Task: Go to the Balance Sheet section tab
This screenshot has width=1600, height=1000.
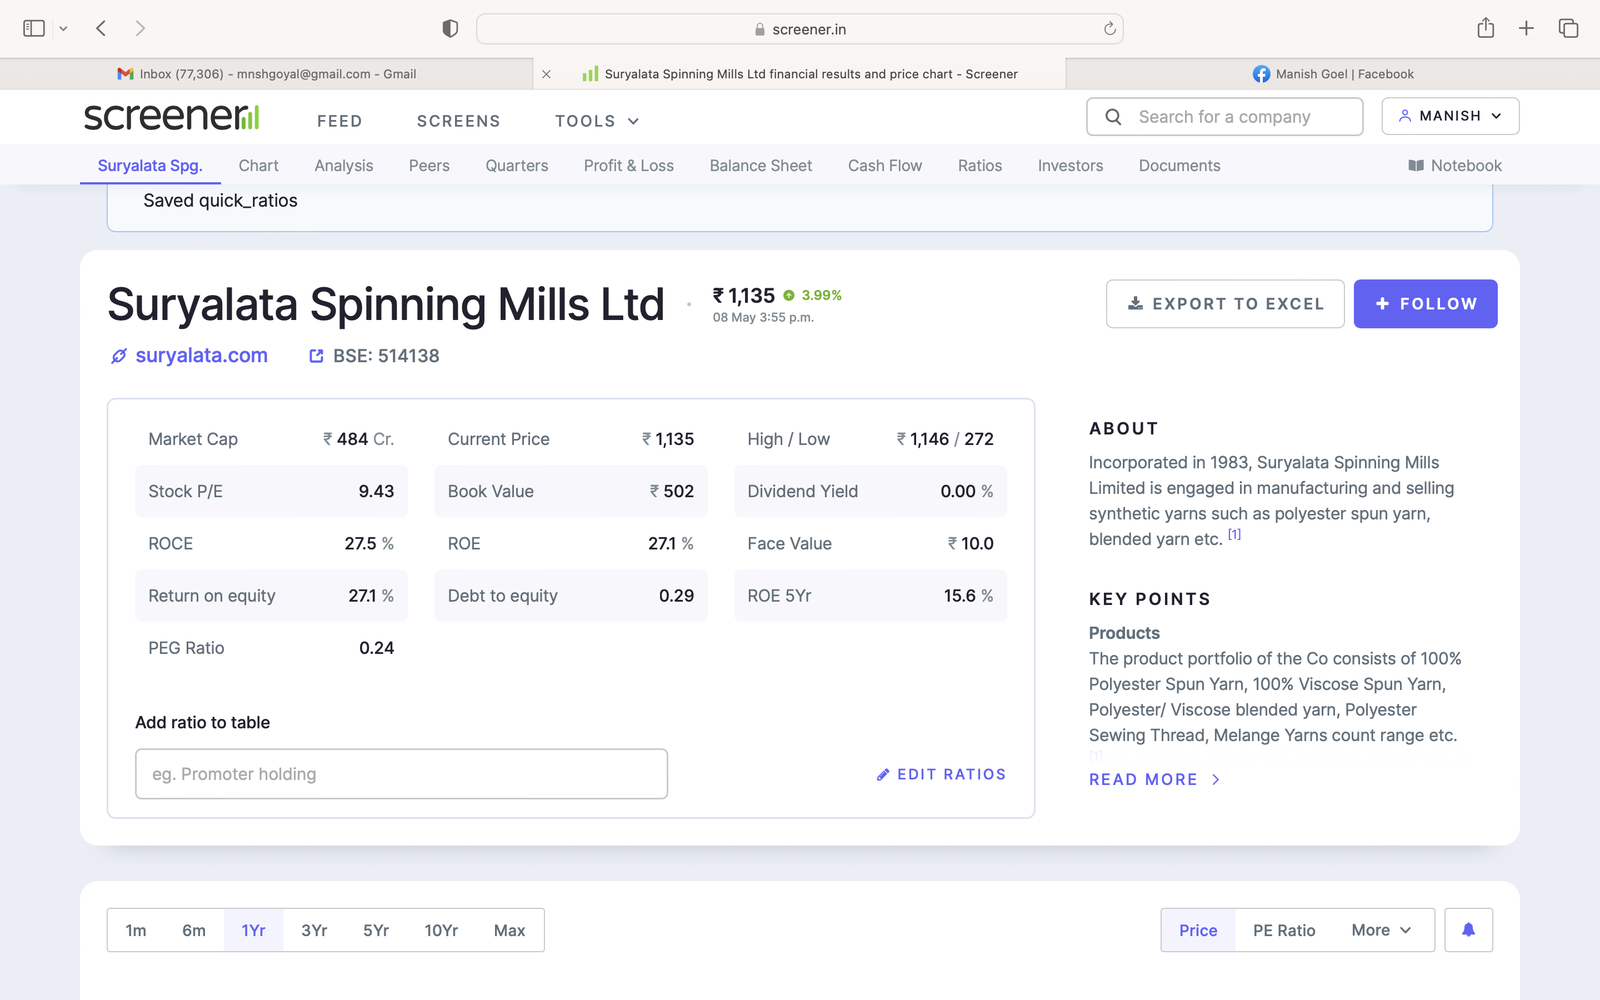Action: pos(760,166)
